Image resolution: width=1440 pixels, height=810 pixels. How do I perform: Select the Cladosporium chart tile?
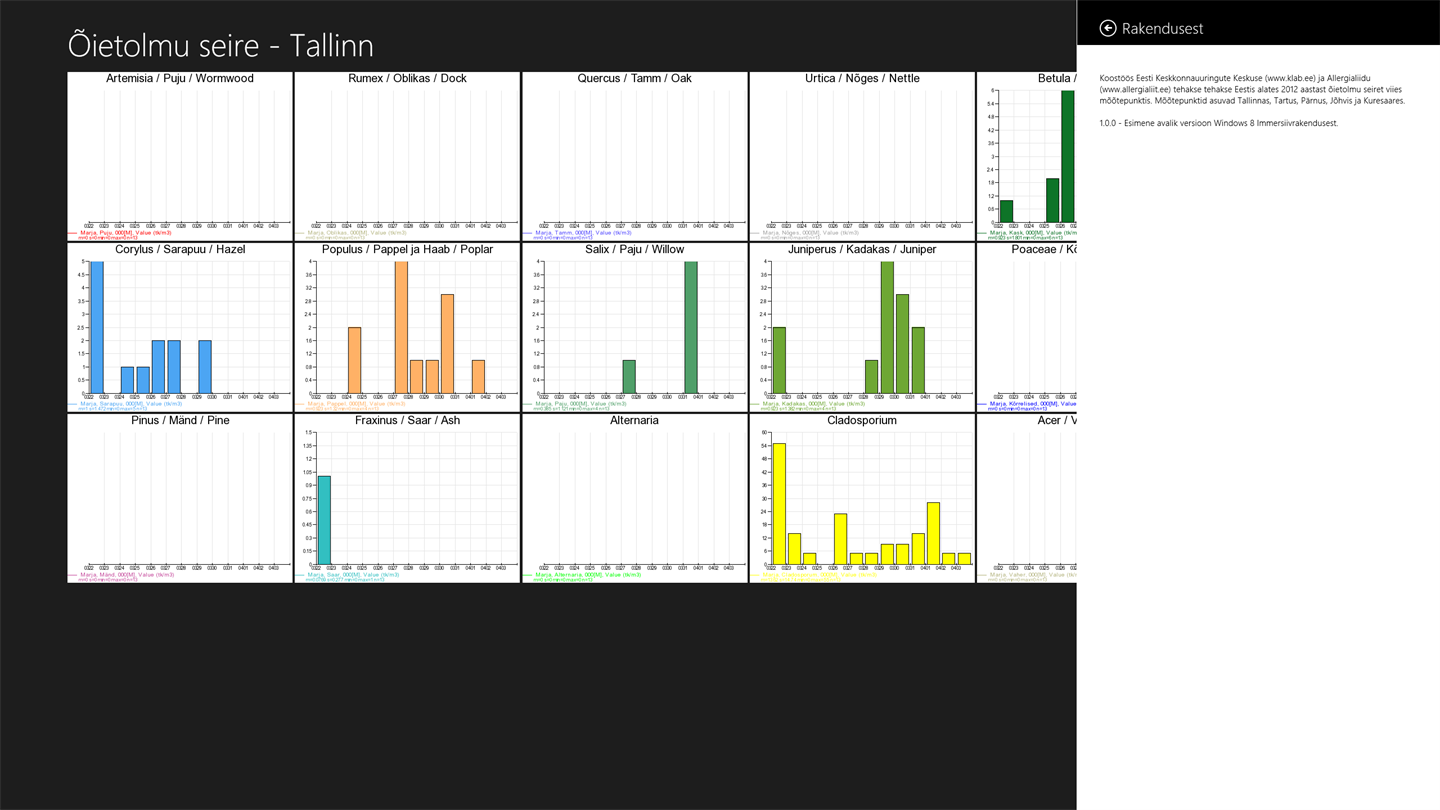[x=862, y=498]
